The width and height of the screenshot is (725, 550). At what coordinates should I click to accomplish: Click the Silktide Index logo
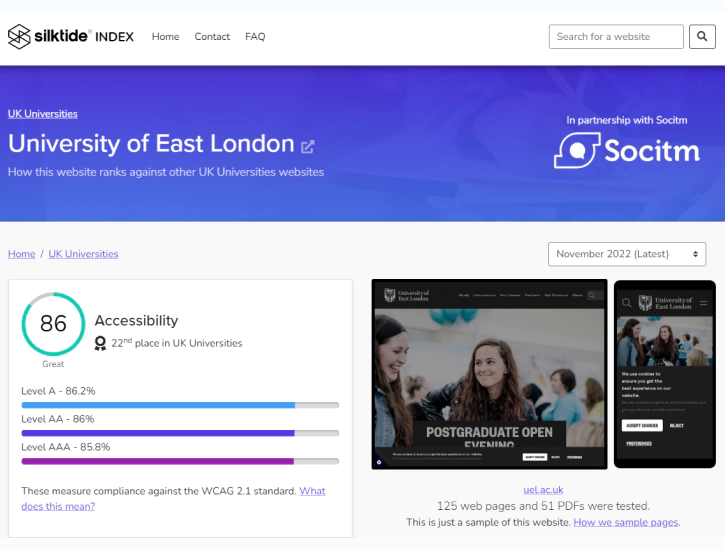(70, 37)
